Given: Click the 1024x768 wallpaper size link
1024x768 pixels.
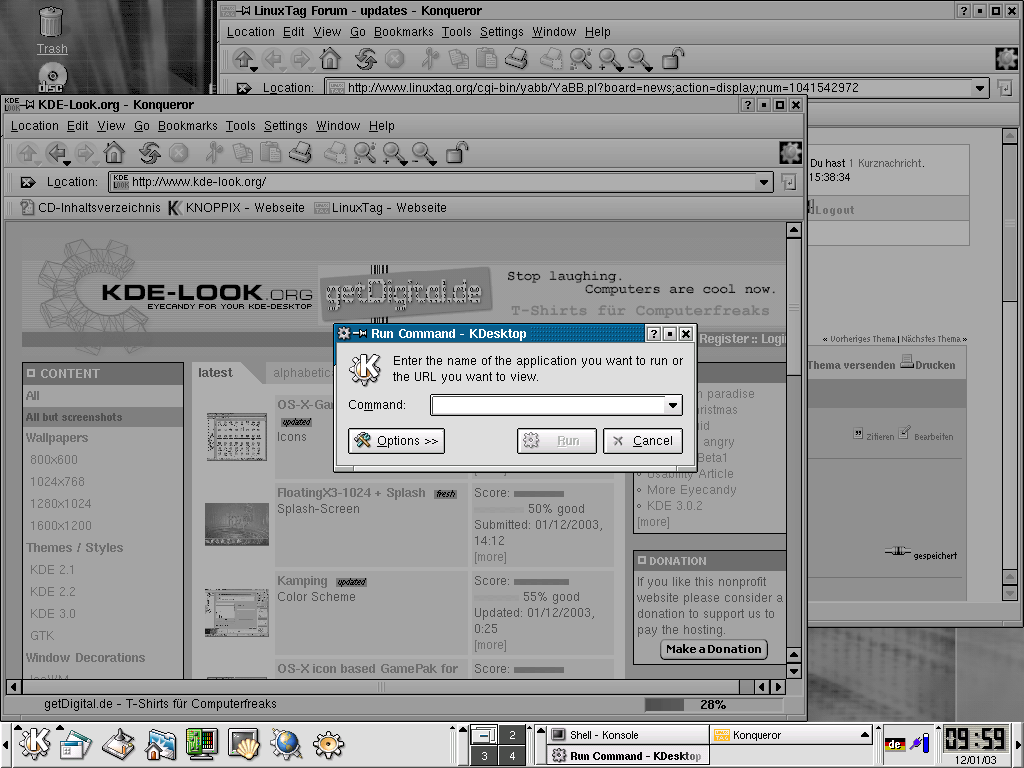Looking at the screenshot, I should point(57,482).
